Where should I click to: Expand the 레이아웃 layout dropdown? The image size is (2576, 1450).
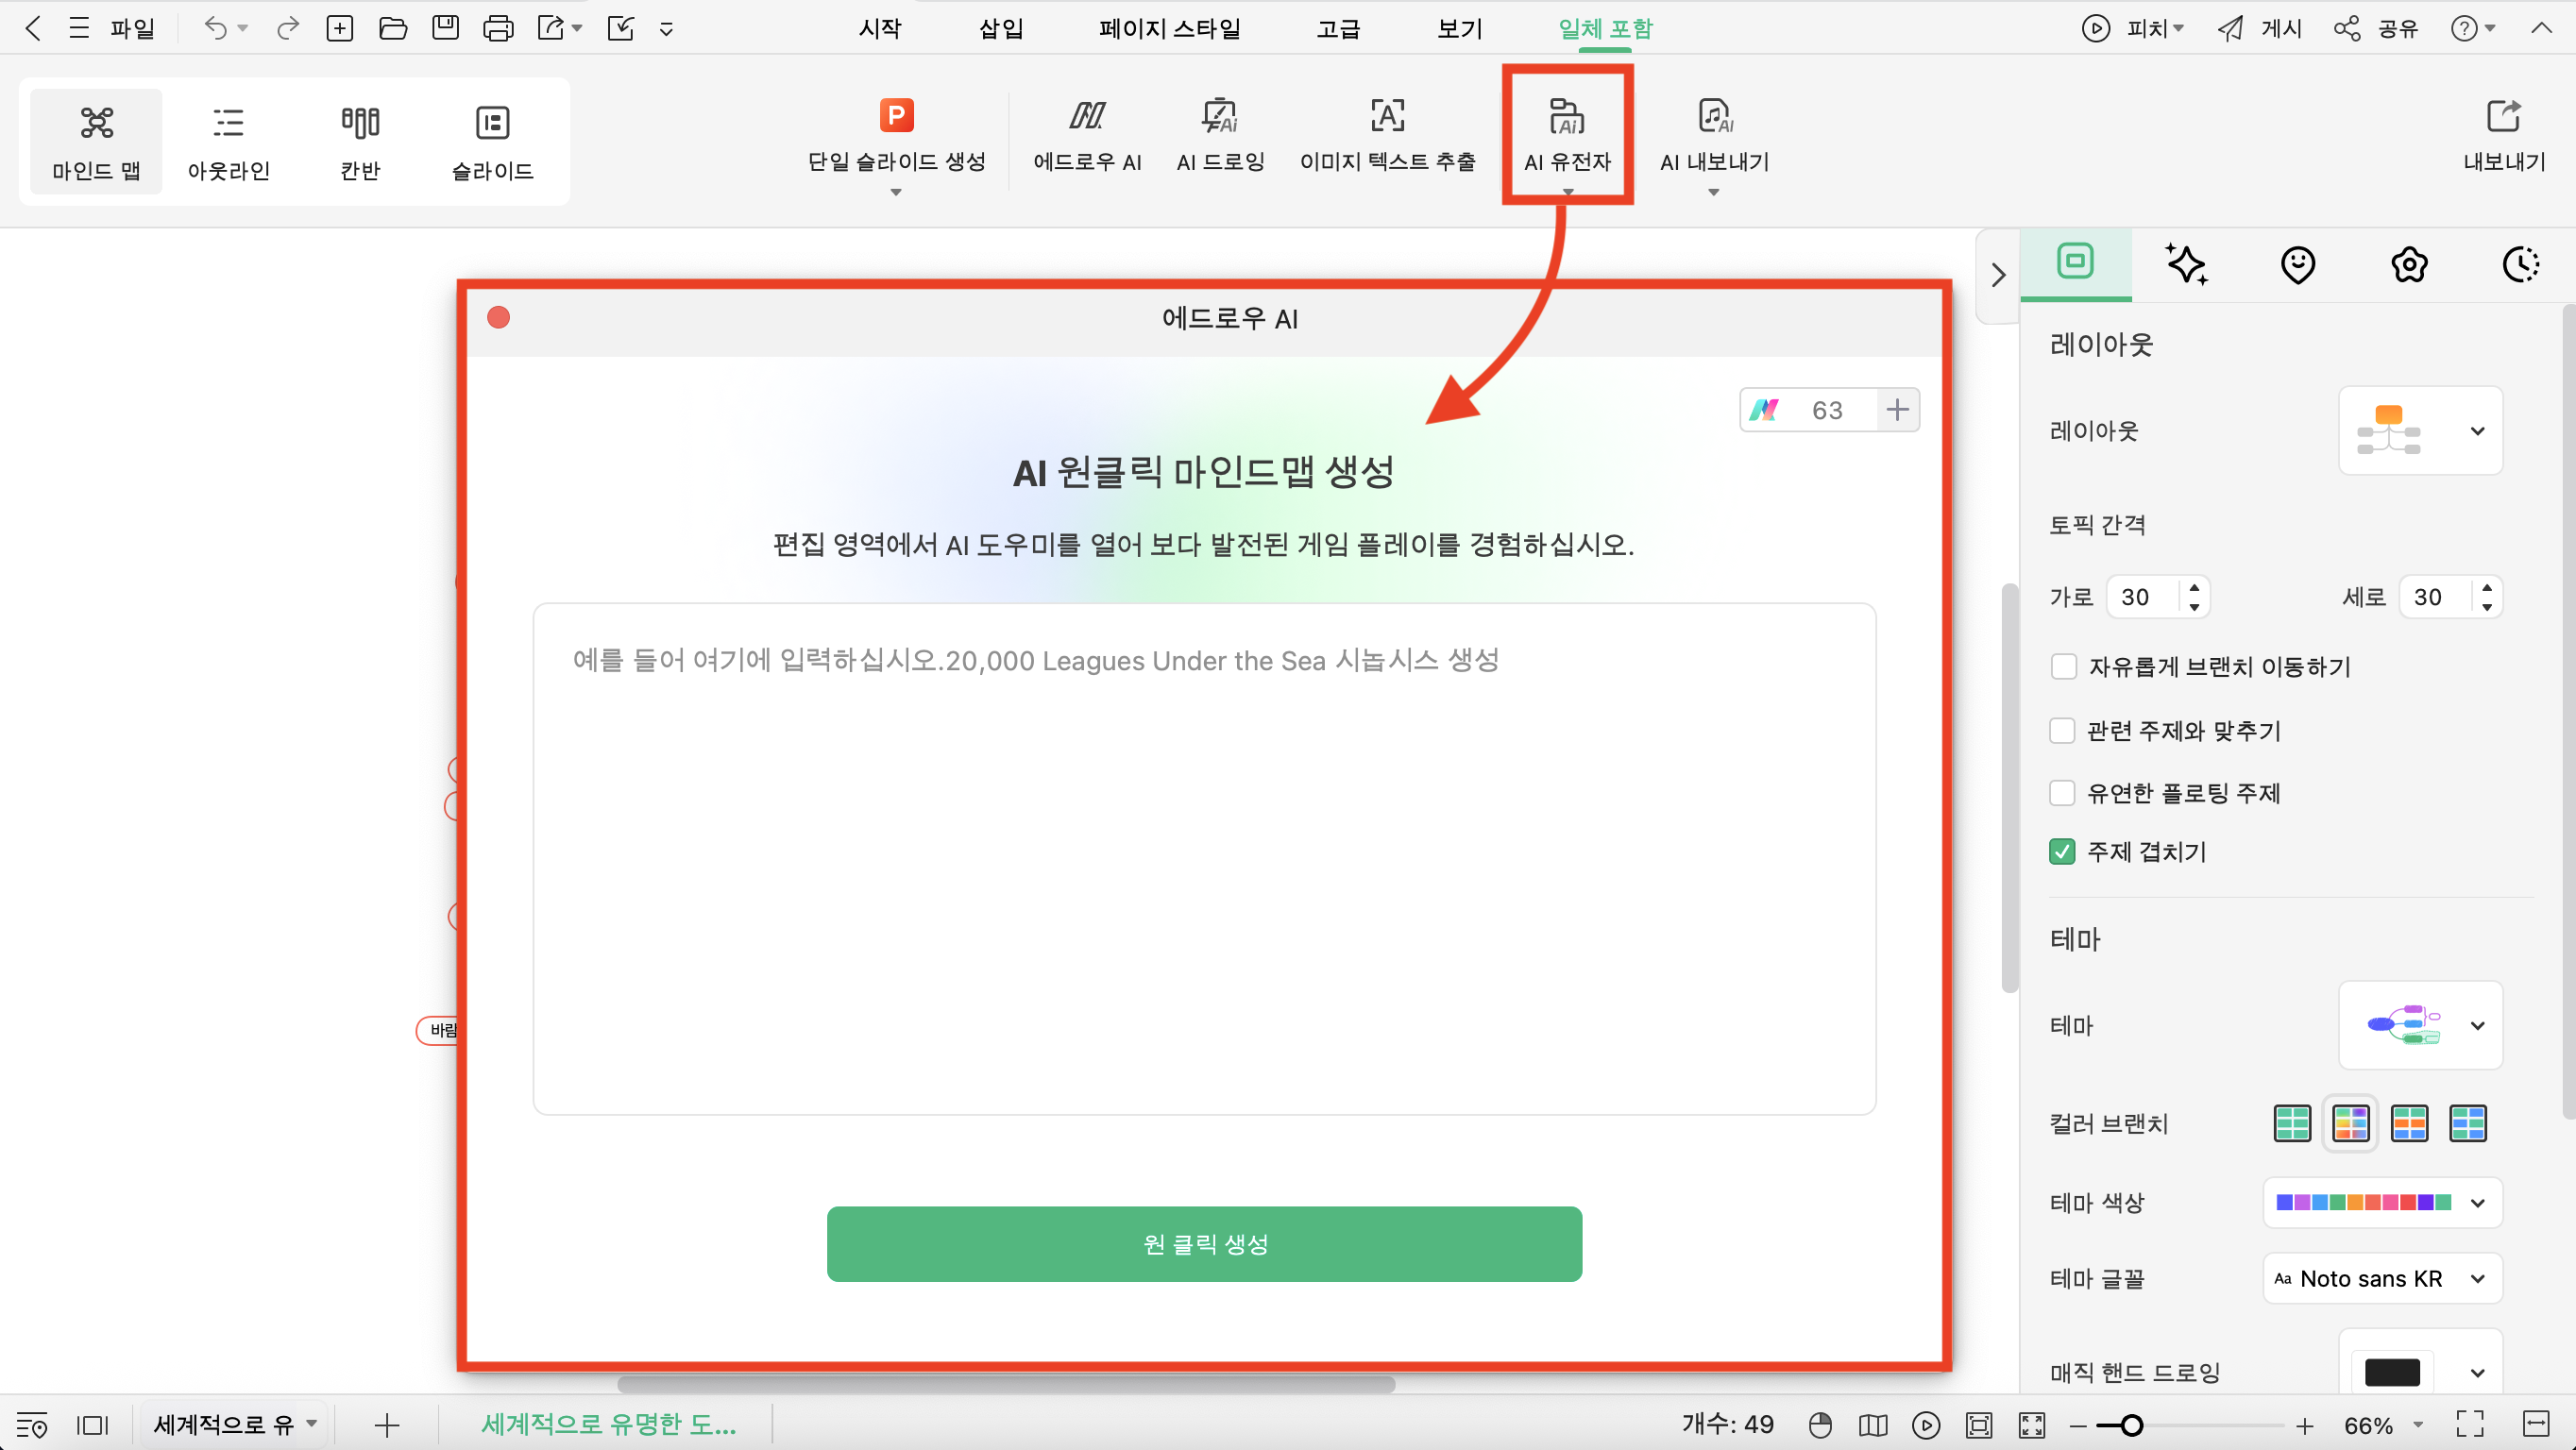pyautogui.click(x=2420, y=431)
